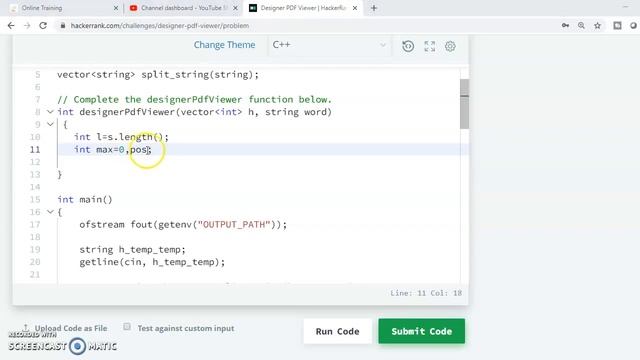Click the 'Line: 11 Col: 18' status text
Viewport: 640px width, 360px height.
426,293
